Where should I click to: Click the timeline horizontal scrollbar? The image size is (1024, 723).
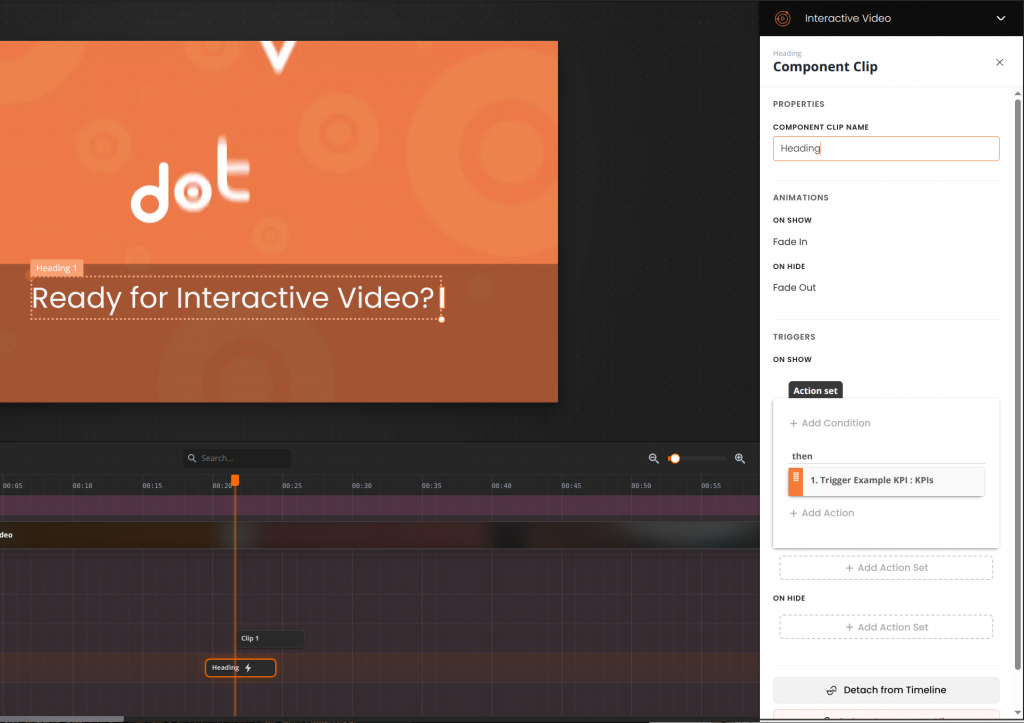(x=61, y=719)
